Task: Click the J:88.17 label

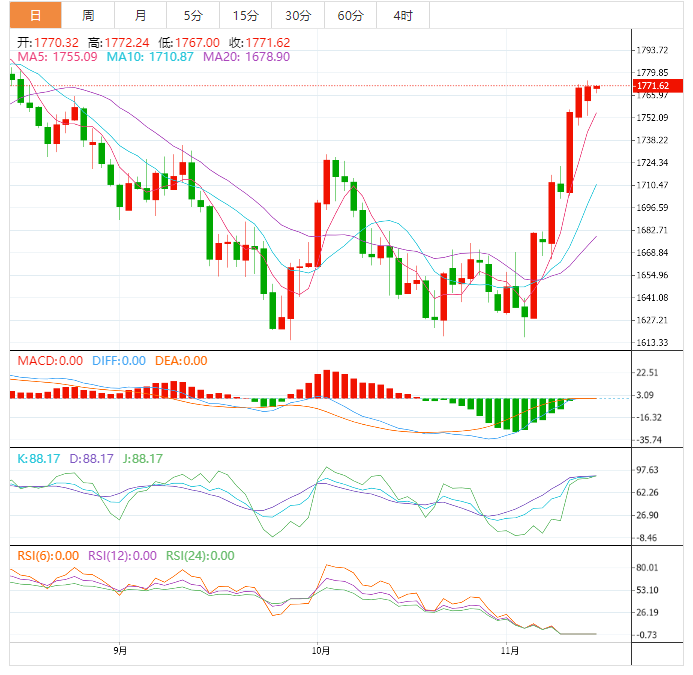Action: 143,458
